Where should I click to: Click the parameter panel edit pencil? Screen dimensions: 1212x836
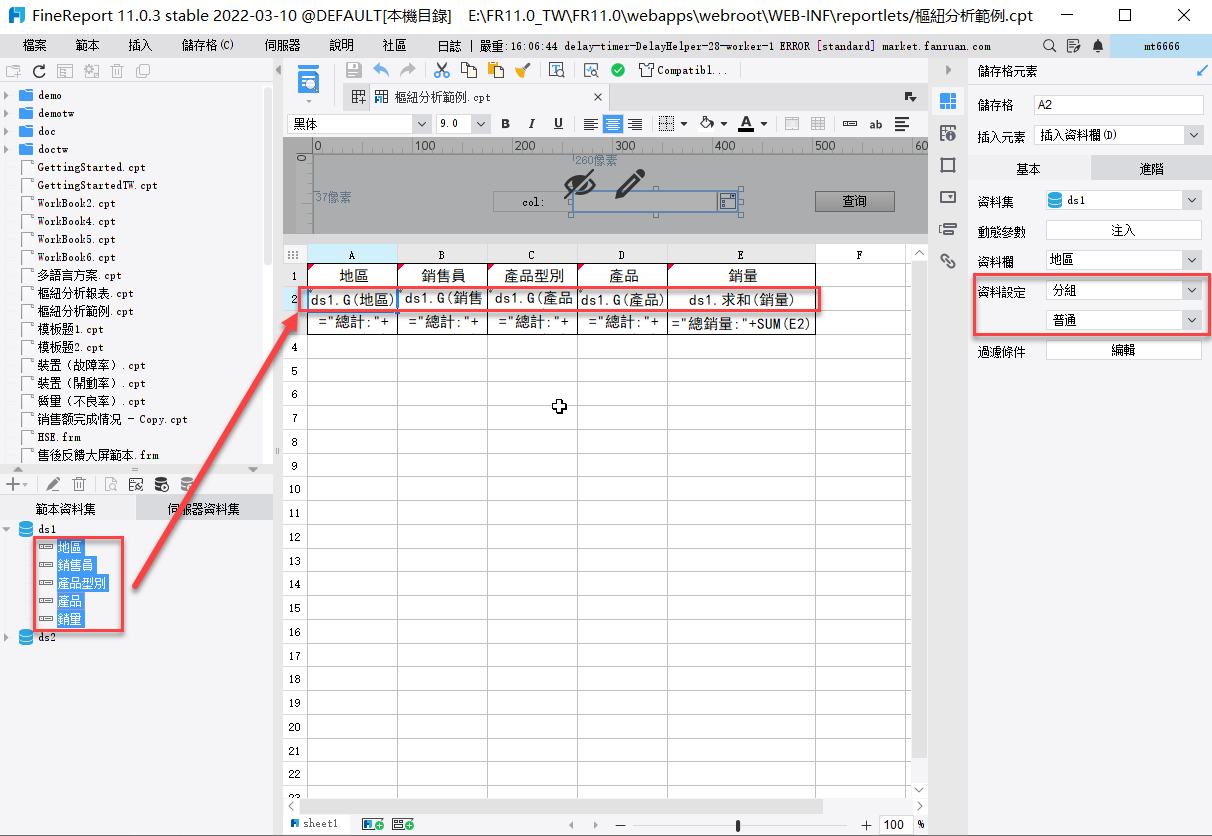pyautogui.click(x=629, y=184)
